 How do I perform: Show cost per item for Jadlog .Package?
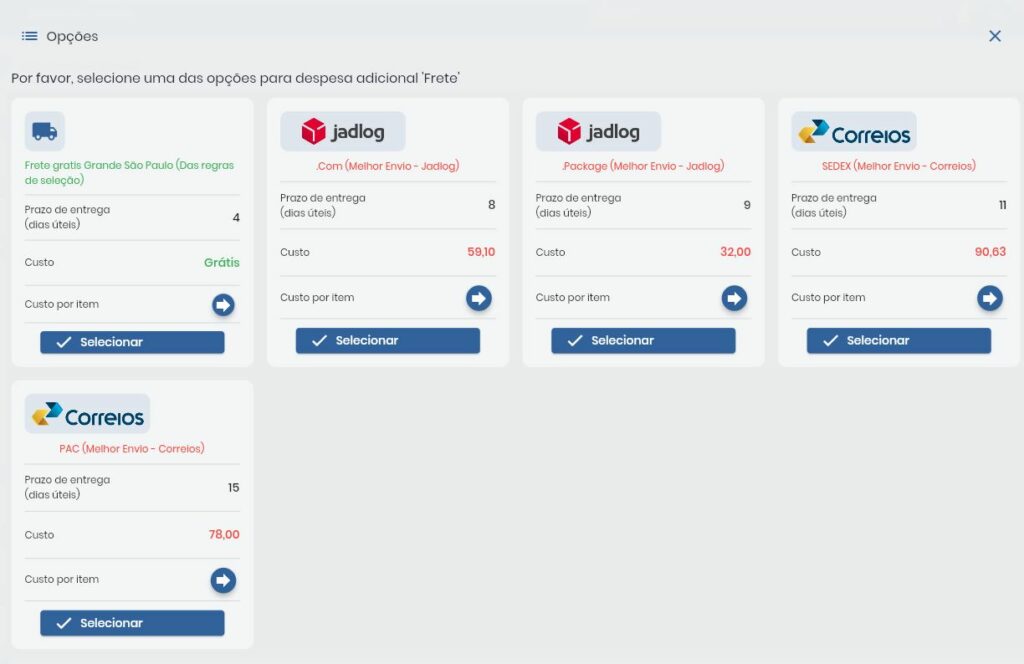734,298
